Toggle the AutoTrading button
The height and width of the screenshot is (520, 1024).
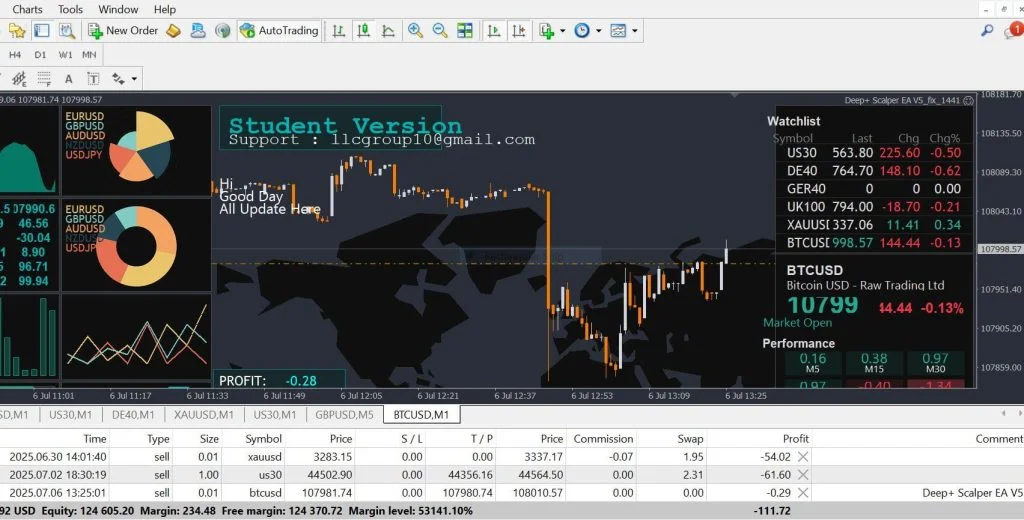[279, 31]
